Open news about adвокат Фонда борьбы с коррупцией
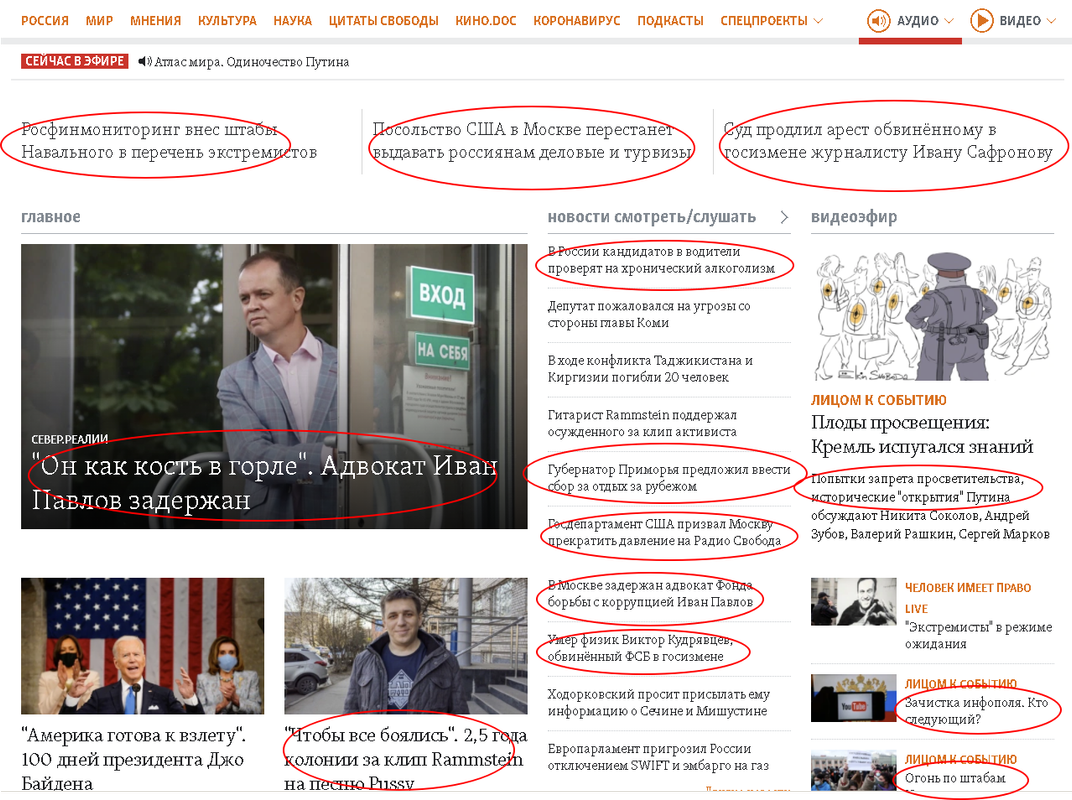The height and width of the screenshot is (800, 1072). [x=650, y=594]
